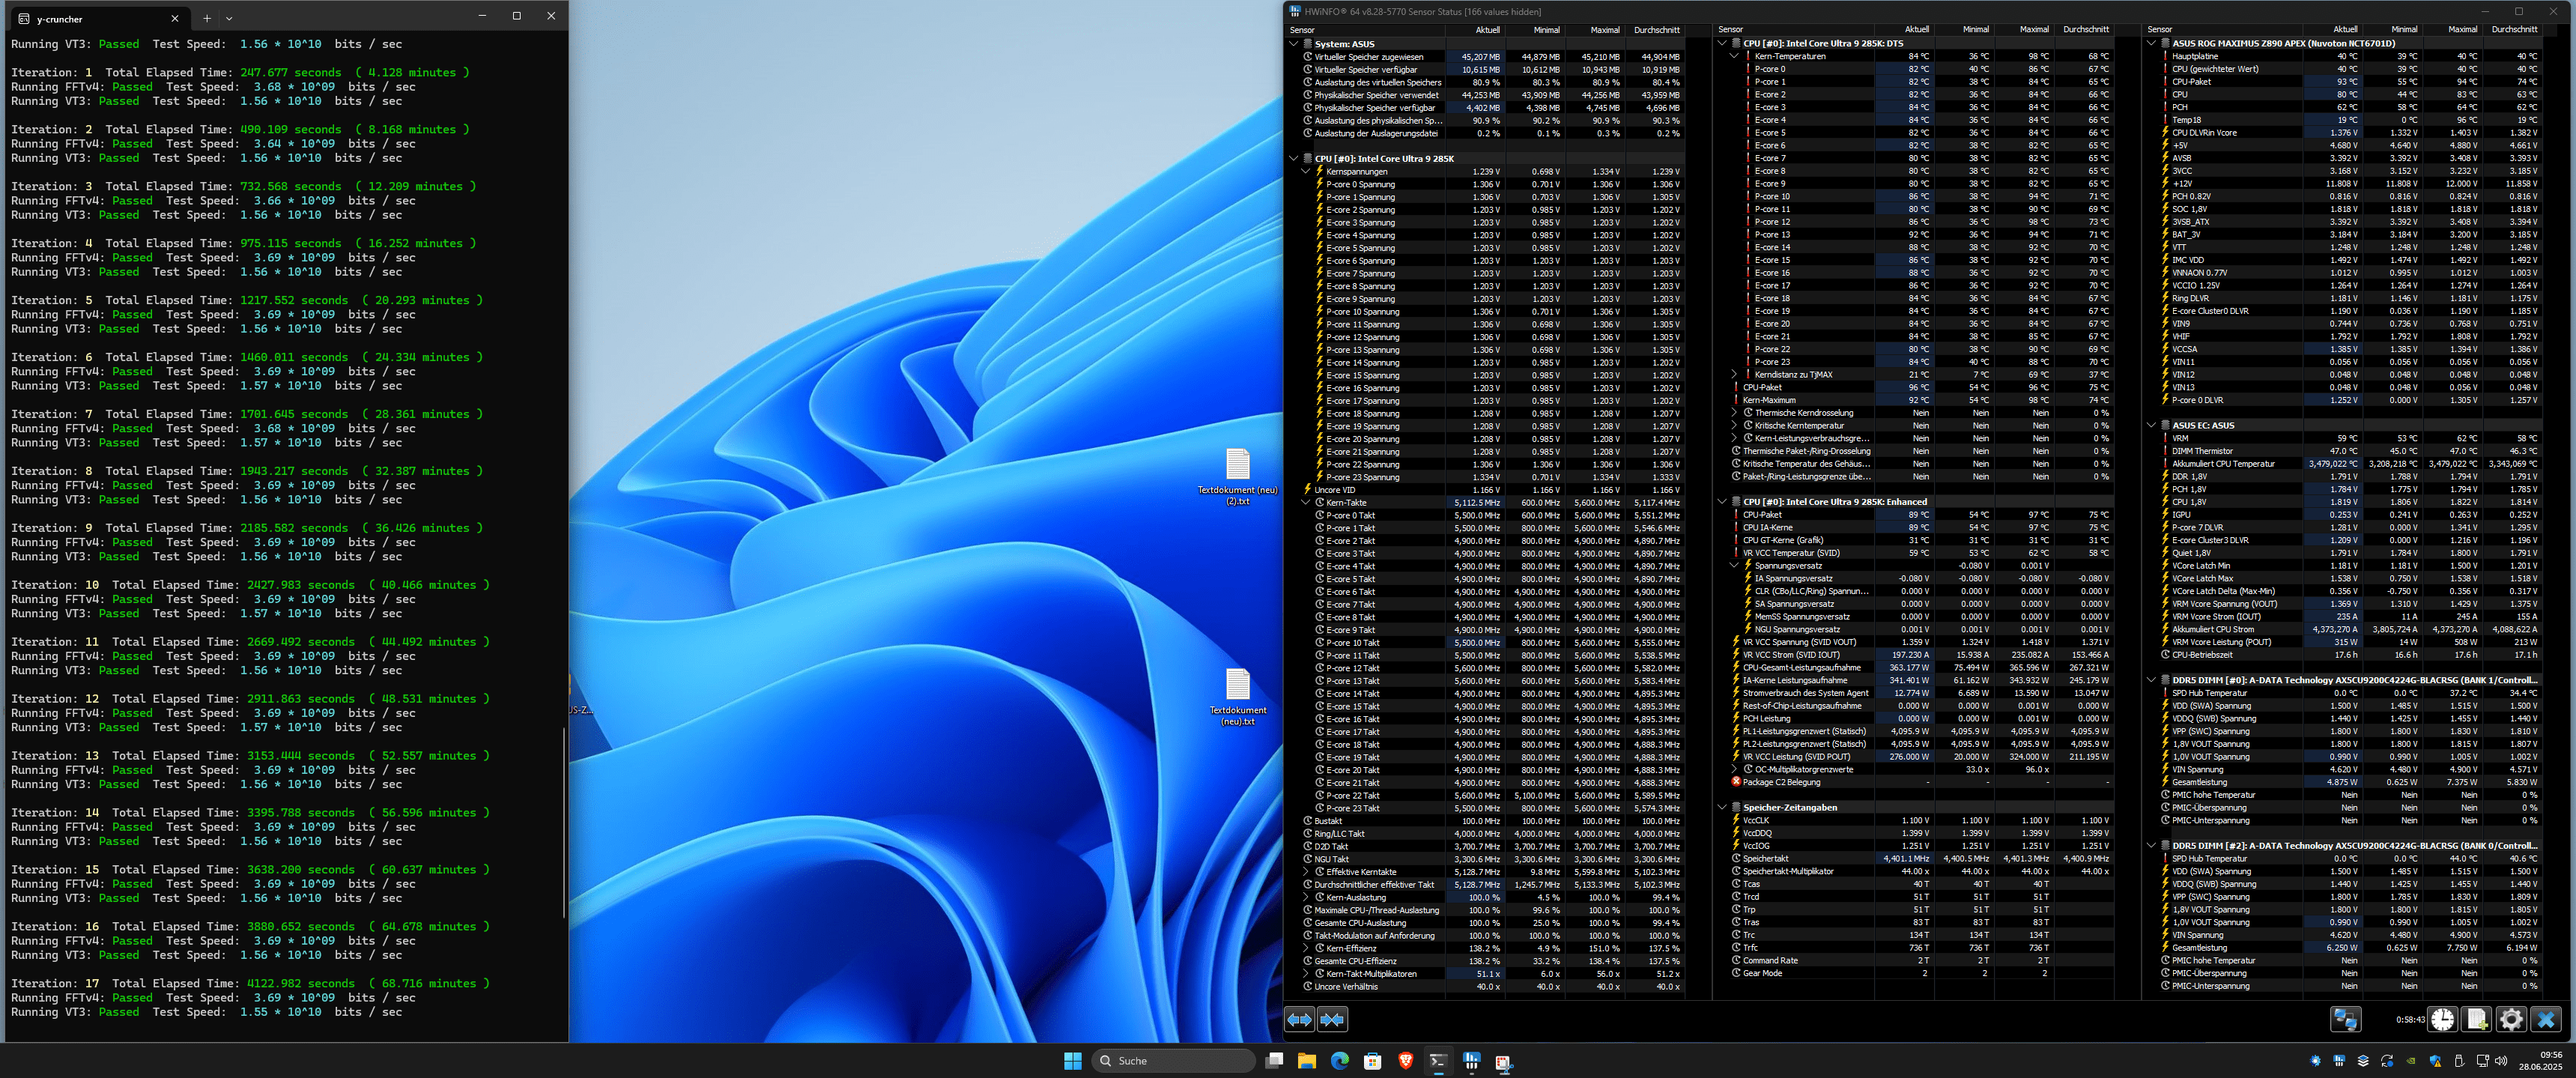Switch to the terminal app in the taskbar

click(x=1438, y=1061)
